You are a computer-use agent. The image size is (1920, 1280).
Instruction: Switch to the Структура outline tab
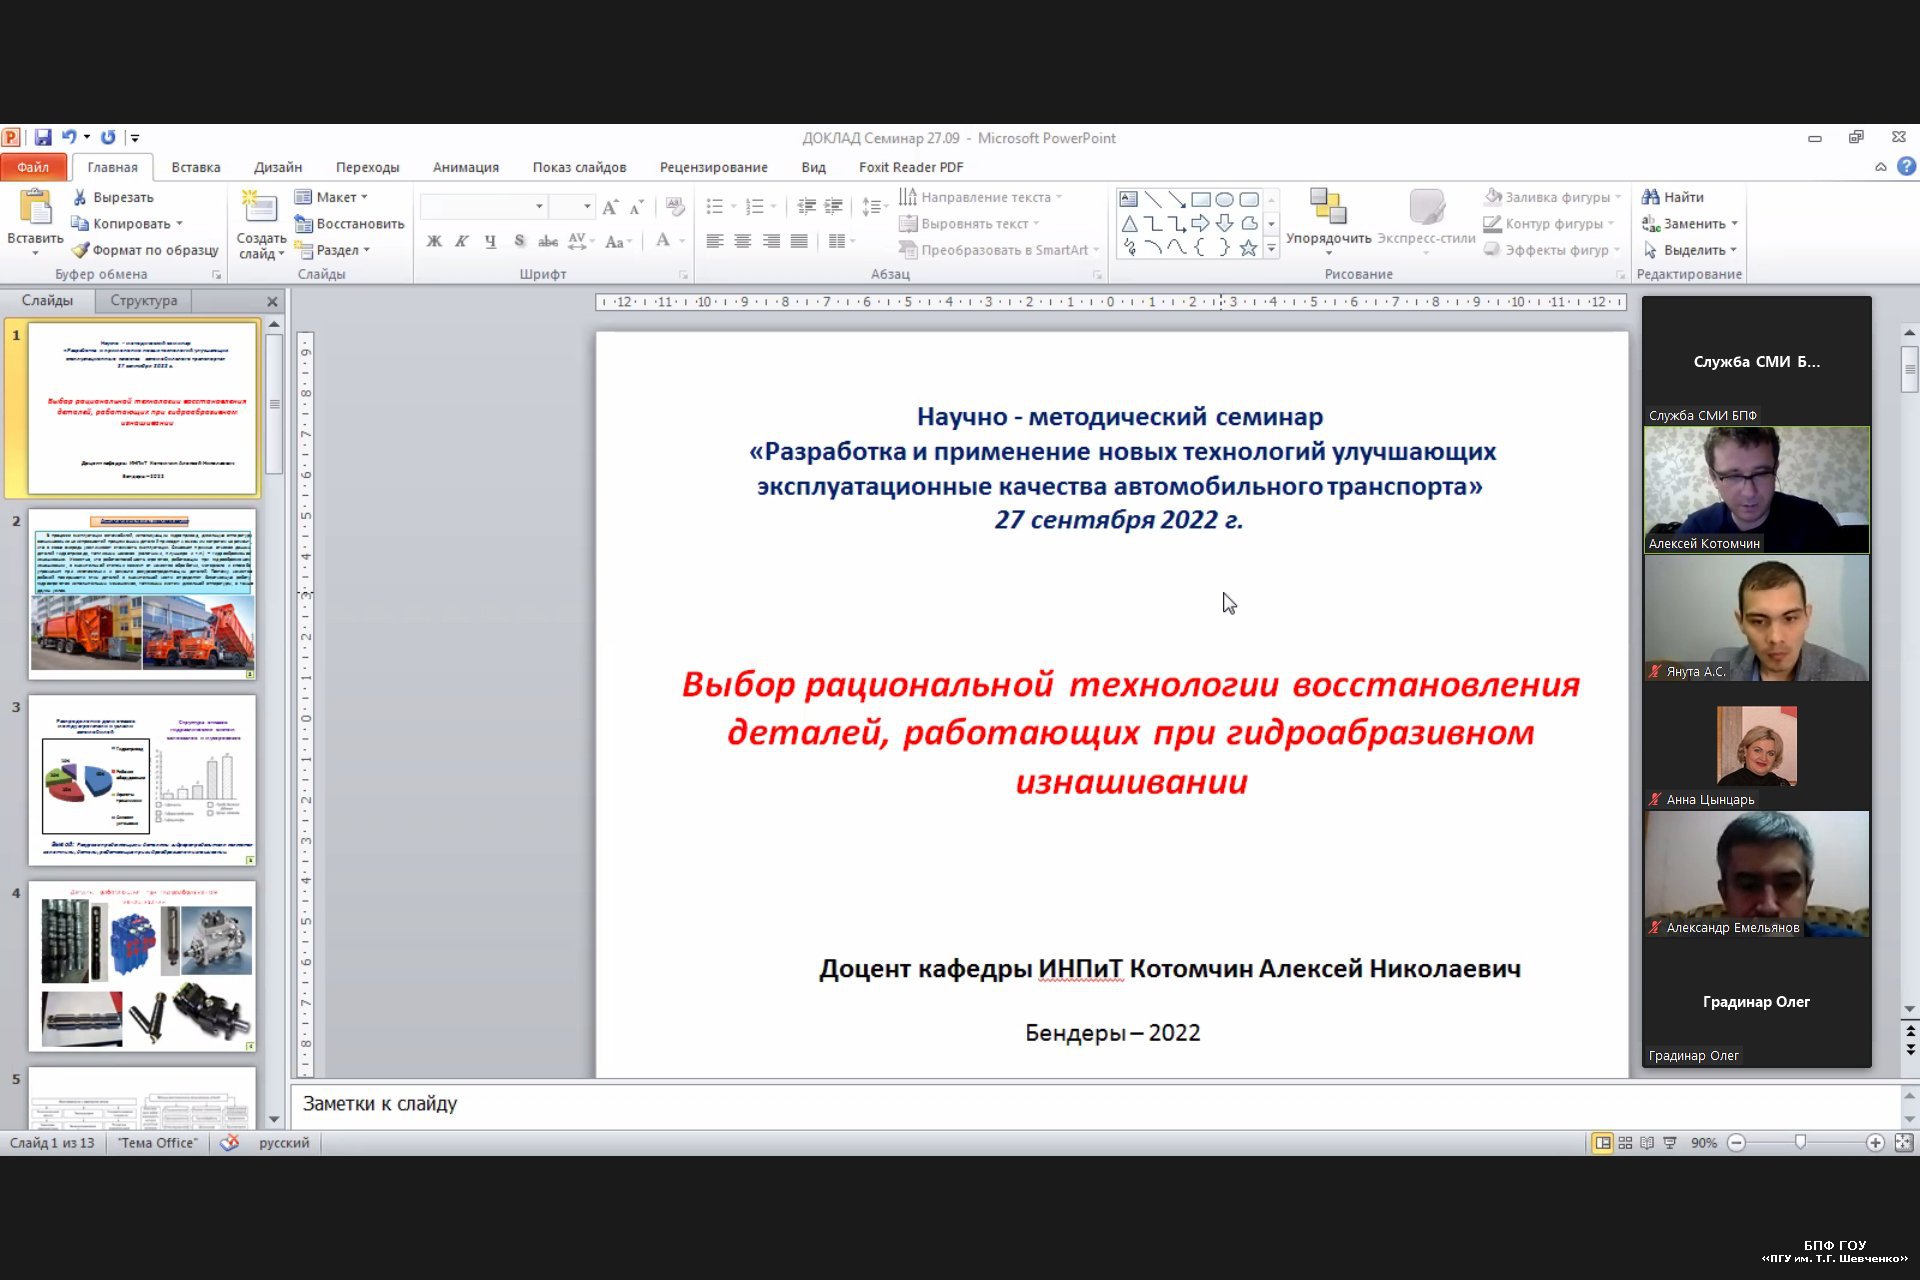click(x=144, y=301)
